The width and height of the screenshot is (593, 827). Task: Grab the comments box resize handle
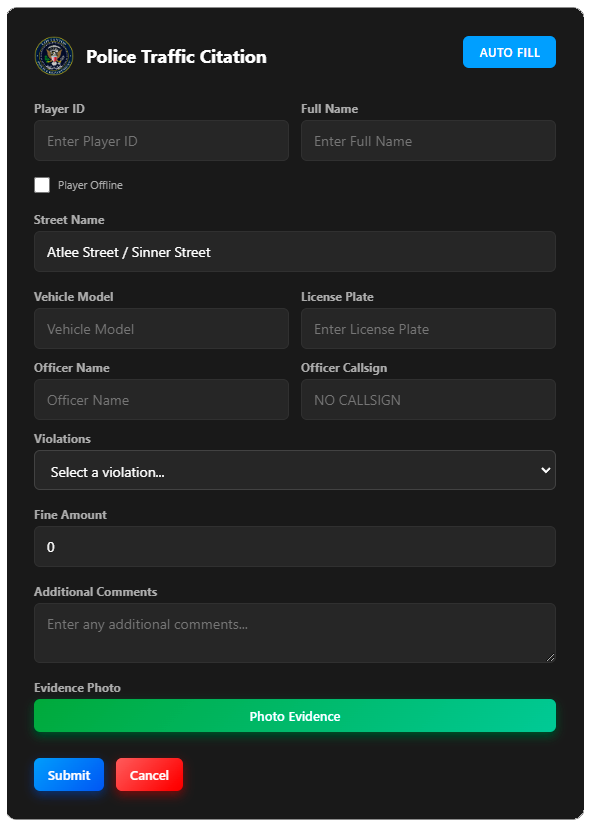click(x=550, y=657)
